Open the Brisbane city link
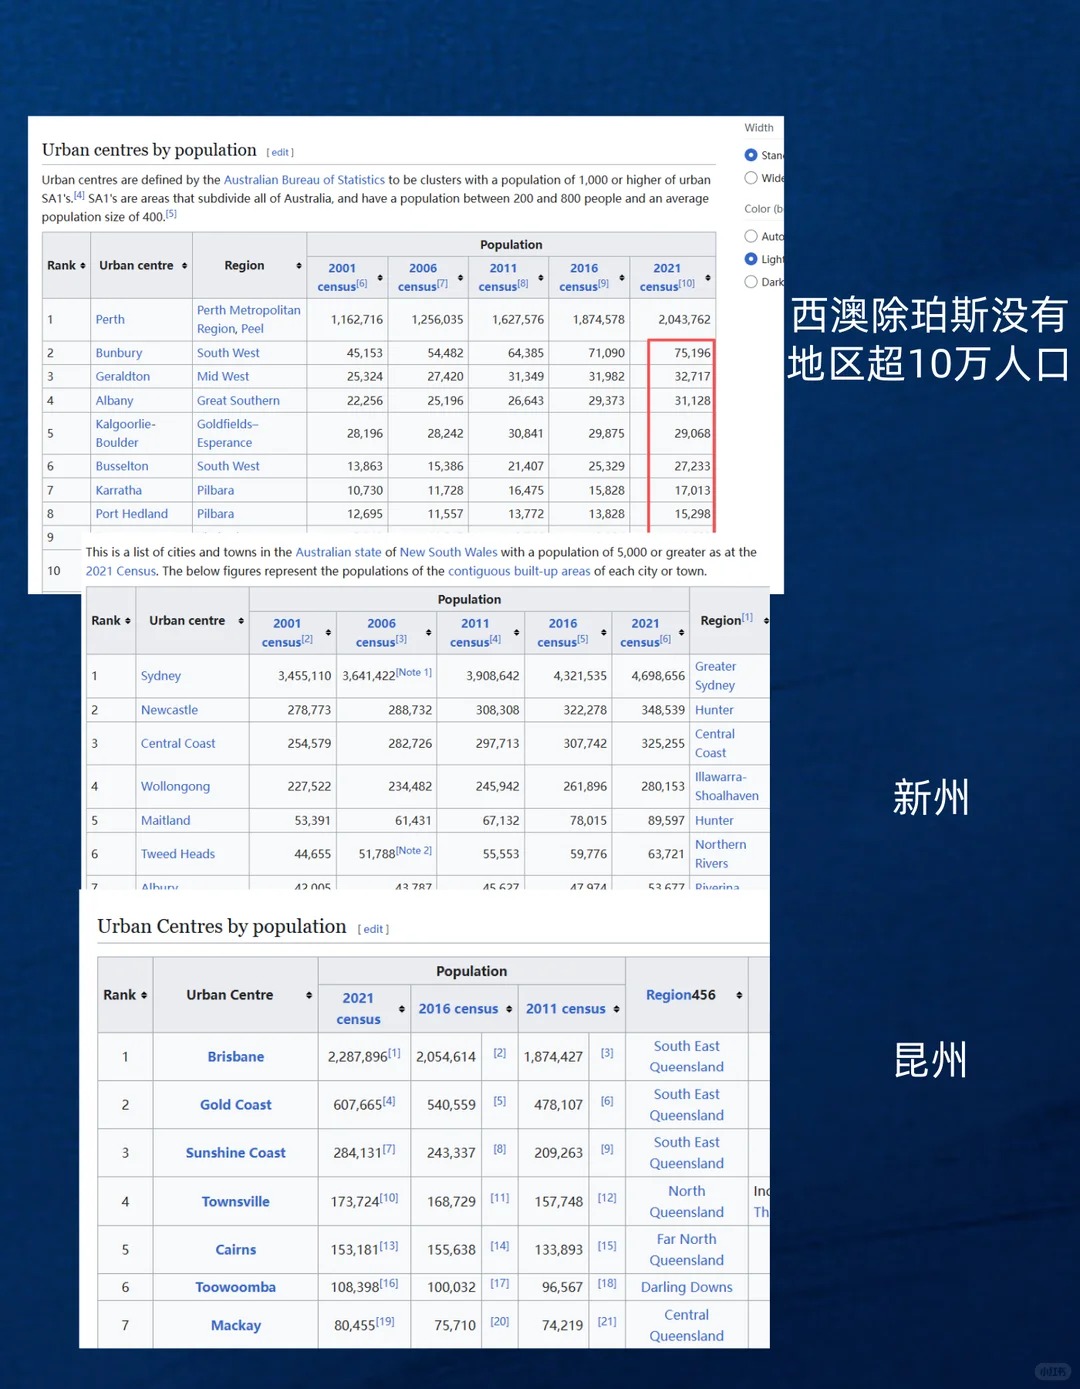The image size is (1080, 1389). point(236,1057)
